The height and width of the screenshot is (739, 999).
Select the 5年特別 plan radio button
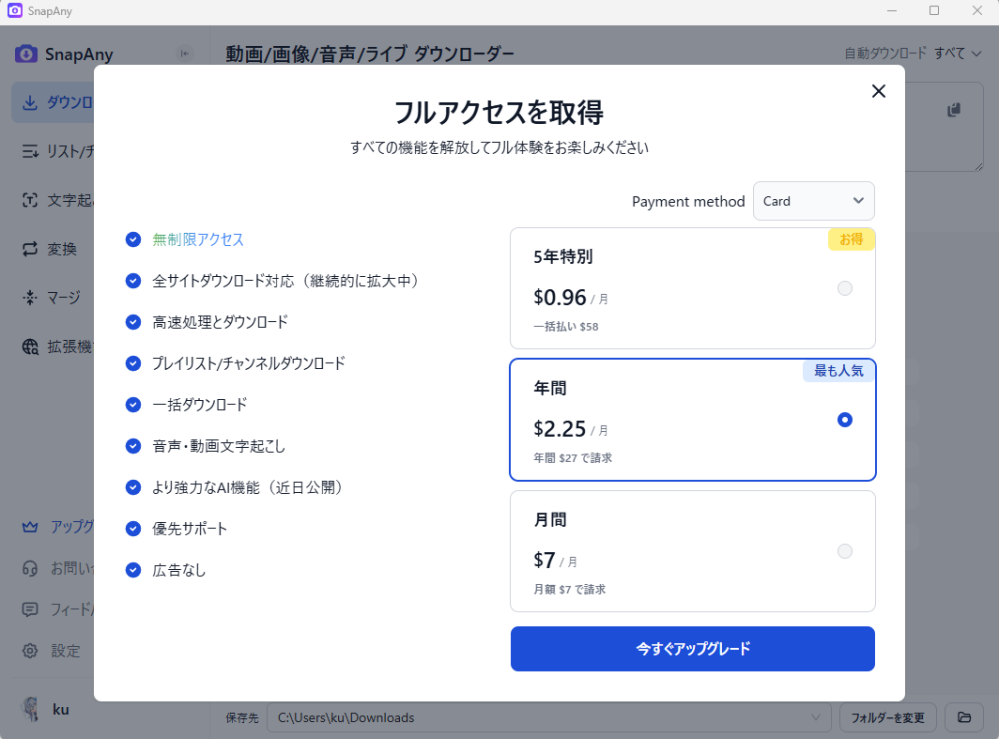coord(845,288)
